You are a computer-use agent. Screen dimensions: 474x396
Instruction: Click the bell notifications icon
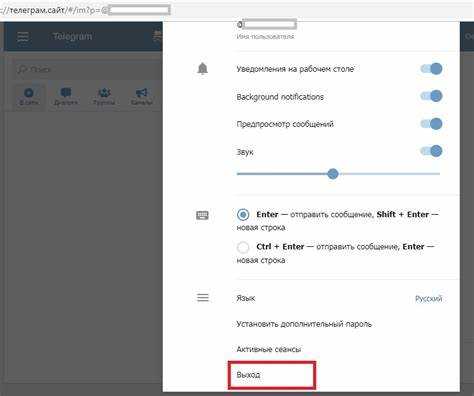pyautogui.click(x=203, y=69)
